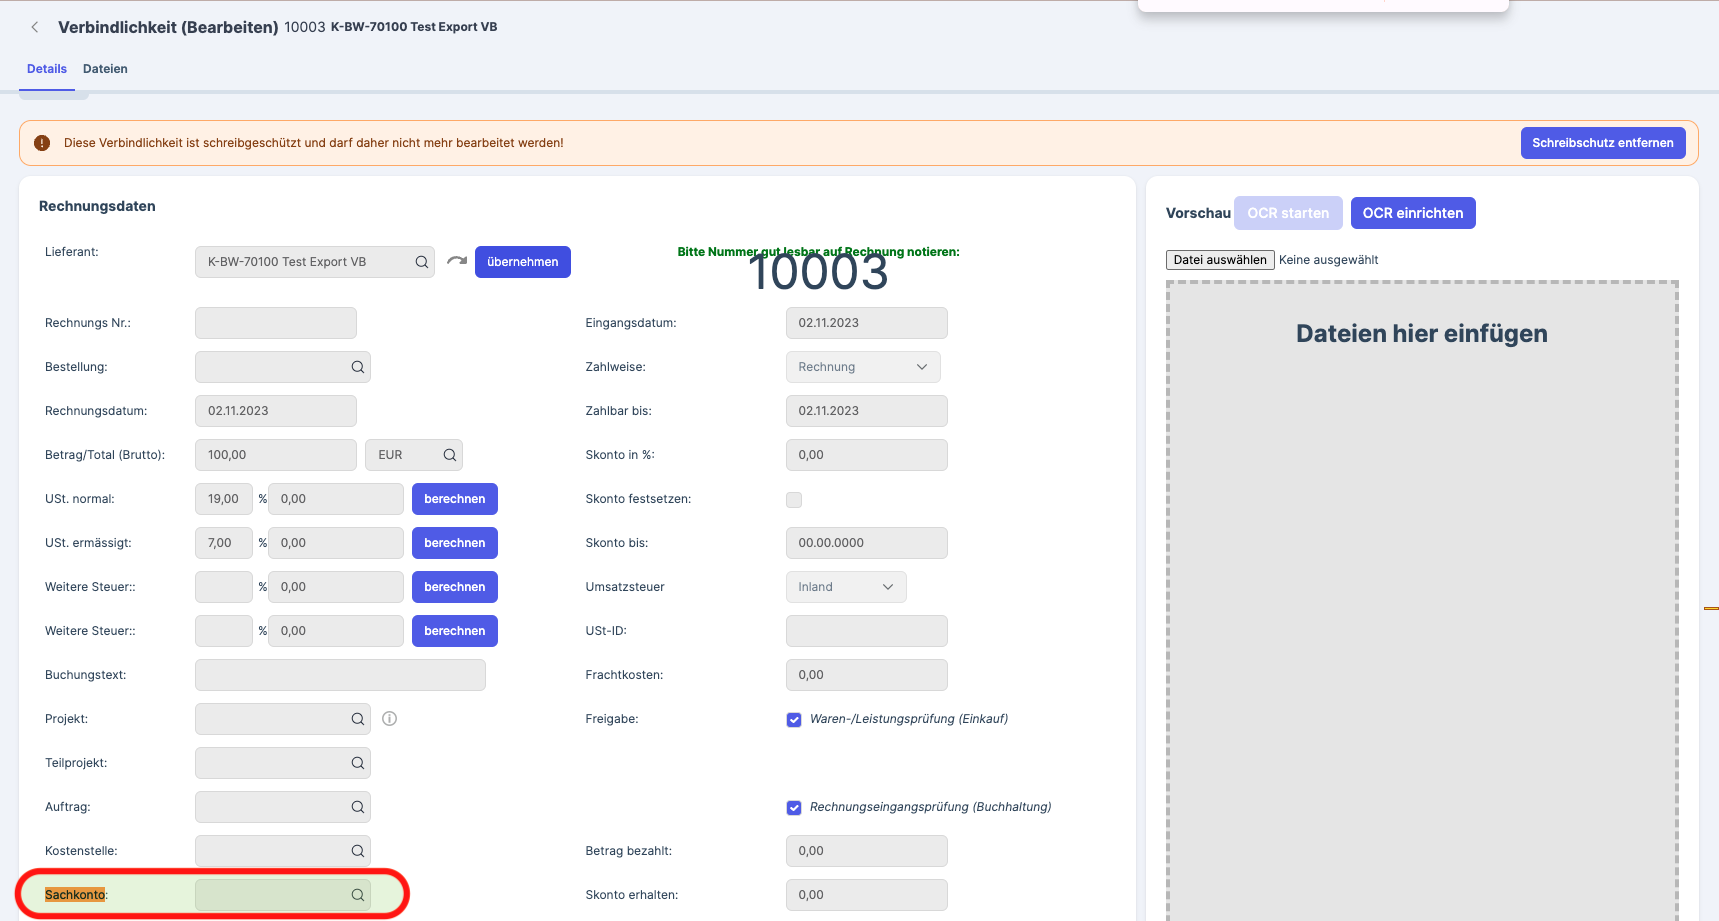Click the übernehmen button
The image size is (1719, 921).
pyautogui.click(x=523, y=262)
